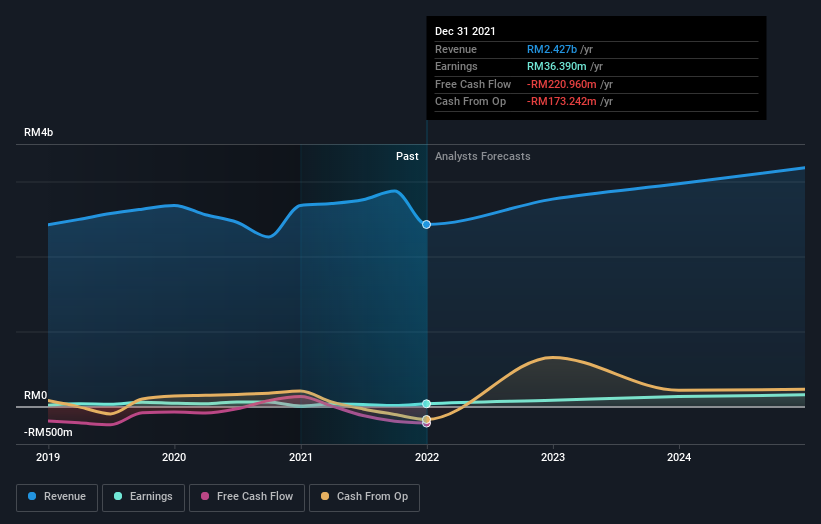The width and height of the screenshot is (821, 524).
Task: Click the Dec 31 2021 tooltip date
Action: pos(465,31)
